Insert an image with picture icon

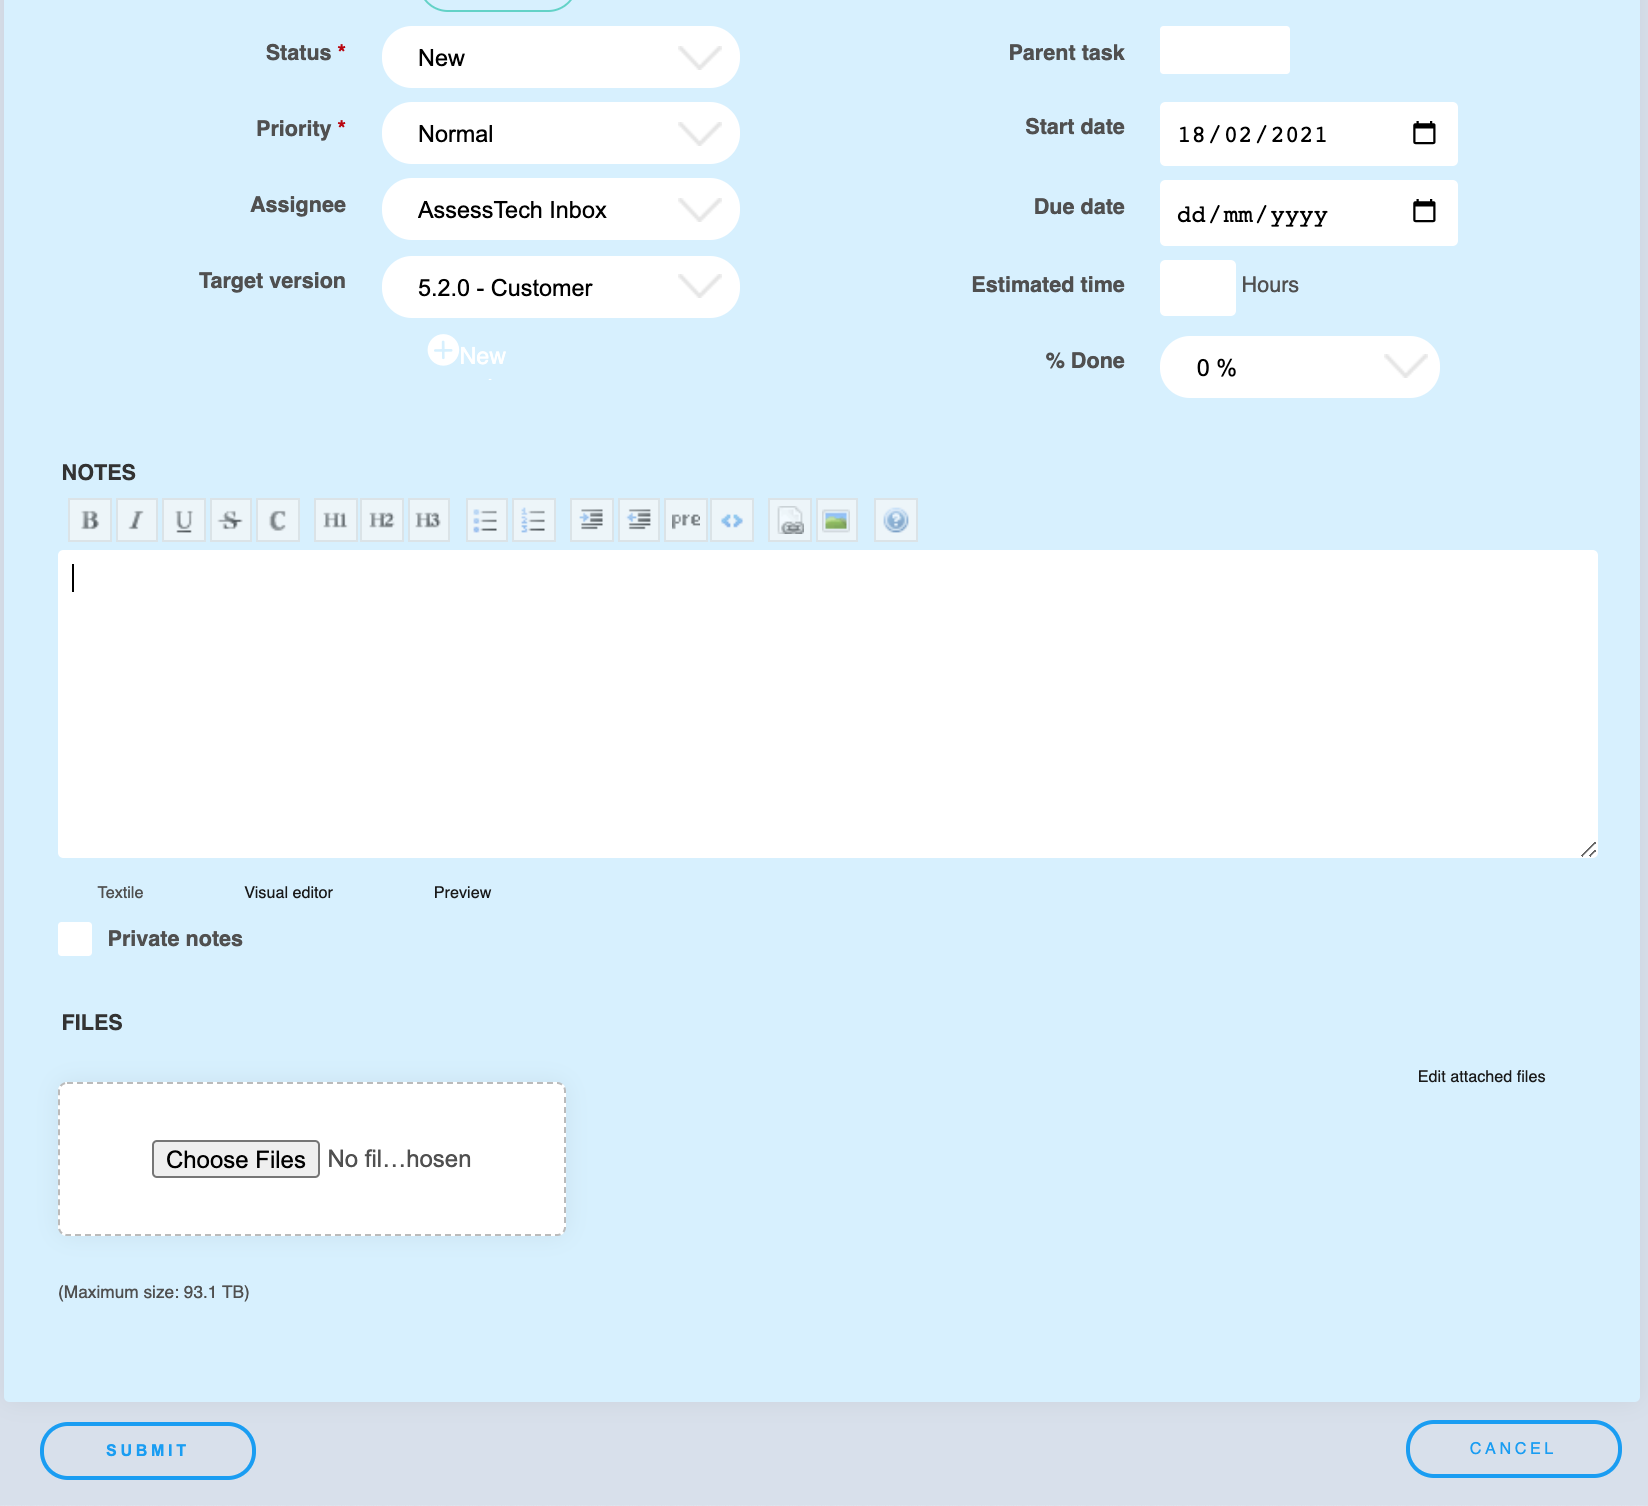(x=837, y=520)
